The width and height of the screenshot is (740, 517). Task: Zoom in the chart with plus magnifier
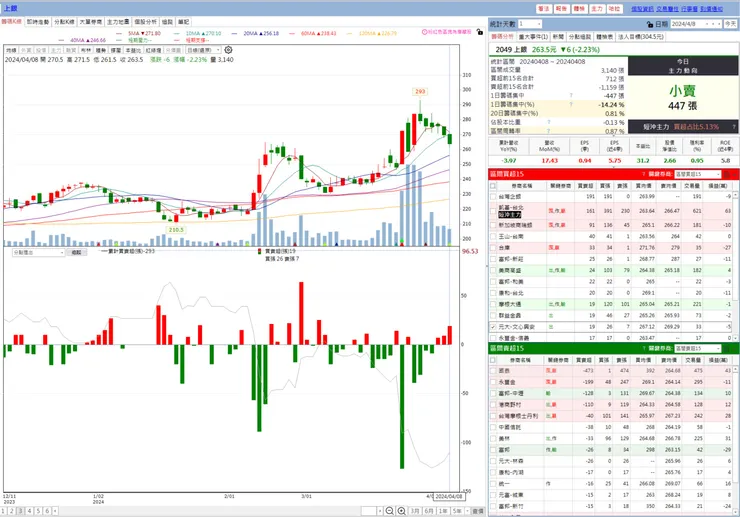coord(401,511)
